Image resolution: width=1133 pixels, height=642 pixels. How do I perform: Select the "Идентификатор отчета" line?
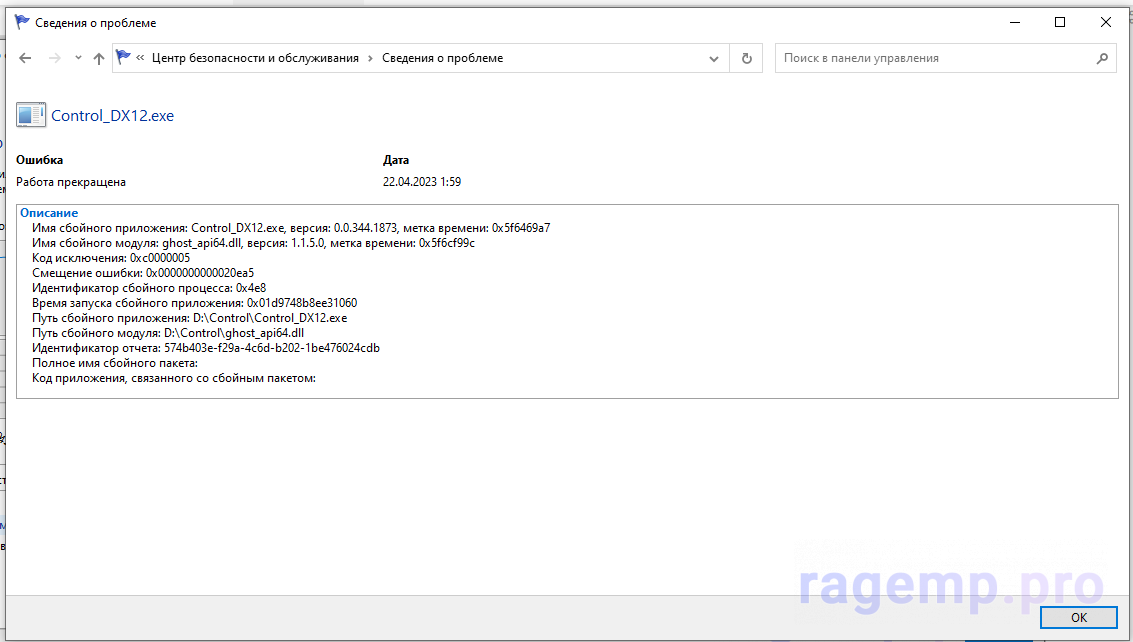pyautogui.click(x=206, y=348)
